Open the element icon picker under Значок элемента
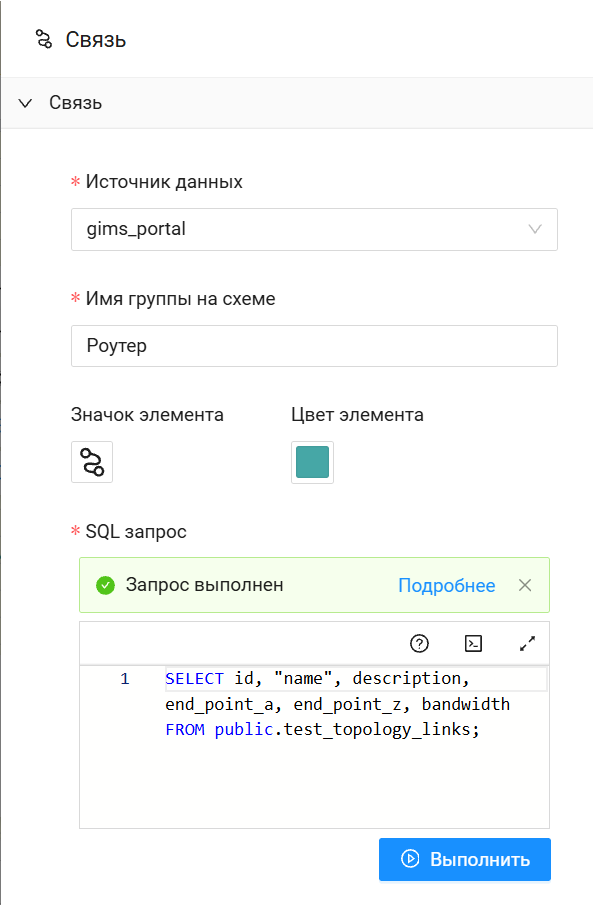The height and width of the screenshot is (905, 593). tap(92, 462)
